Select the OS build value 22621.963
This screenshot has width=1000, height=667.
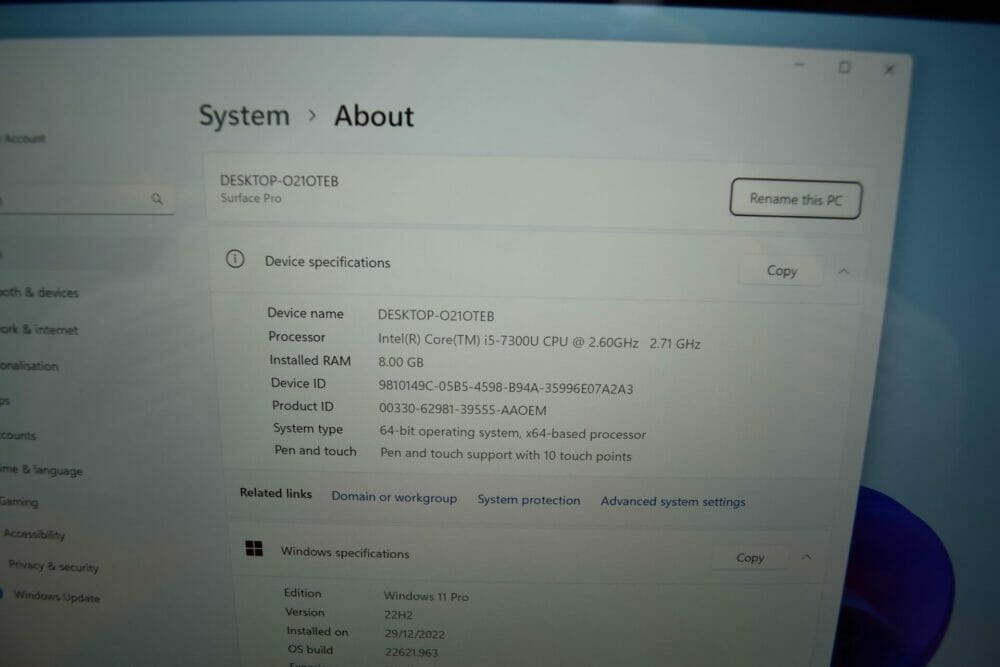click(x=411, y=652)
